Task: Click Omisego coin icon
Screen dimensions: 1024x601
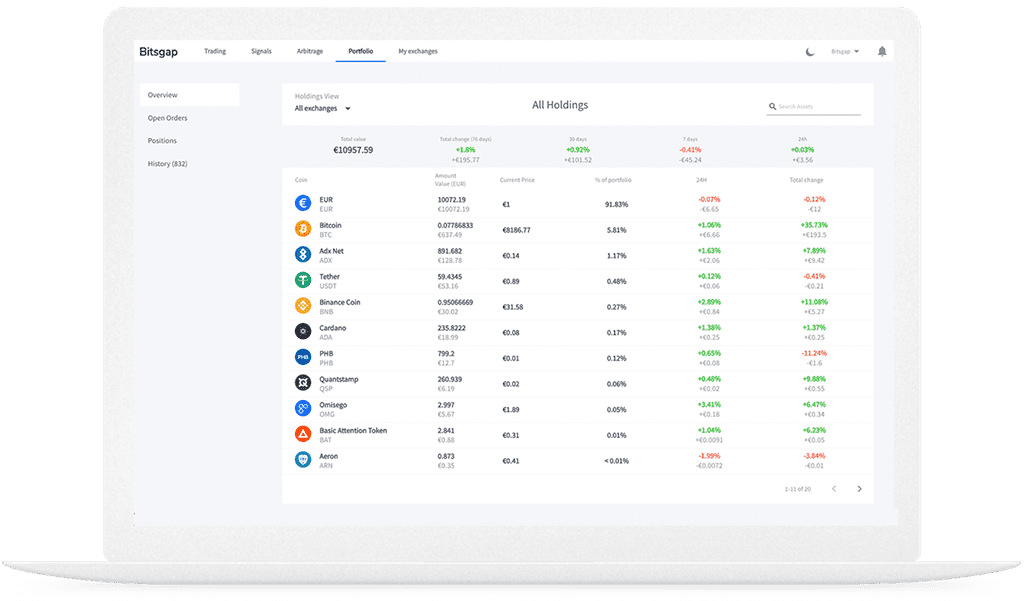Action: coord(303,408)
